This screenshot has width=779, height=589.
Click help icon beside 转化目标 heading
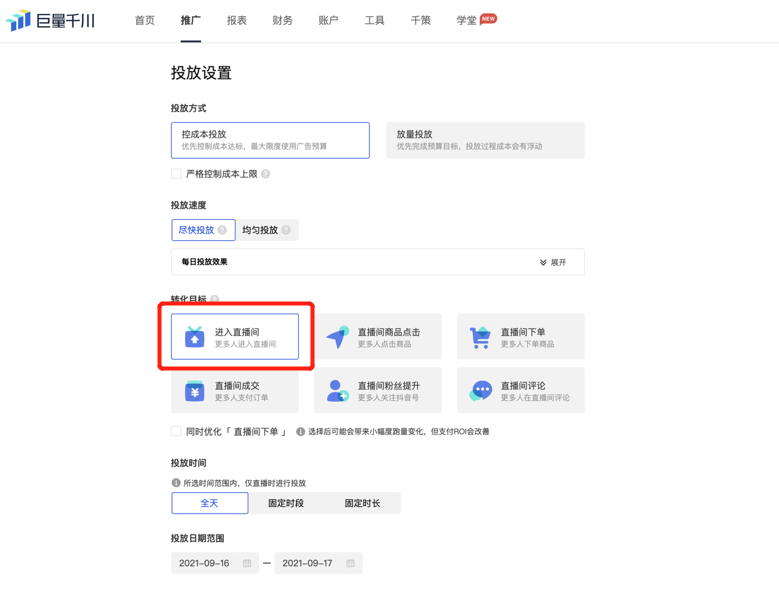(214, 299)
